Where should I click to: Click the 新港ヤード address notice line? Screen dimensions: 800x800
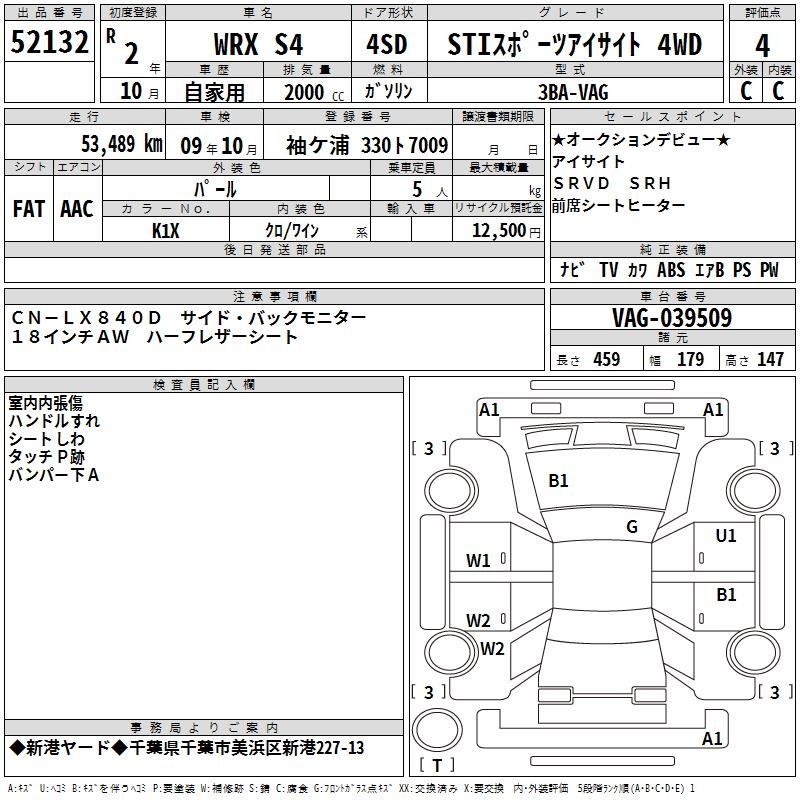[187, 748]
